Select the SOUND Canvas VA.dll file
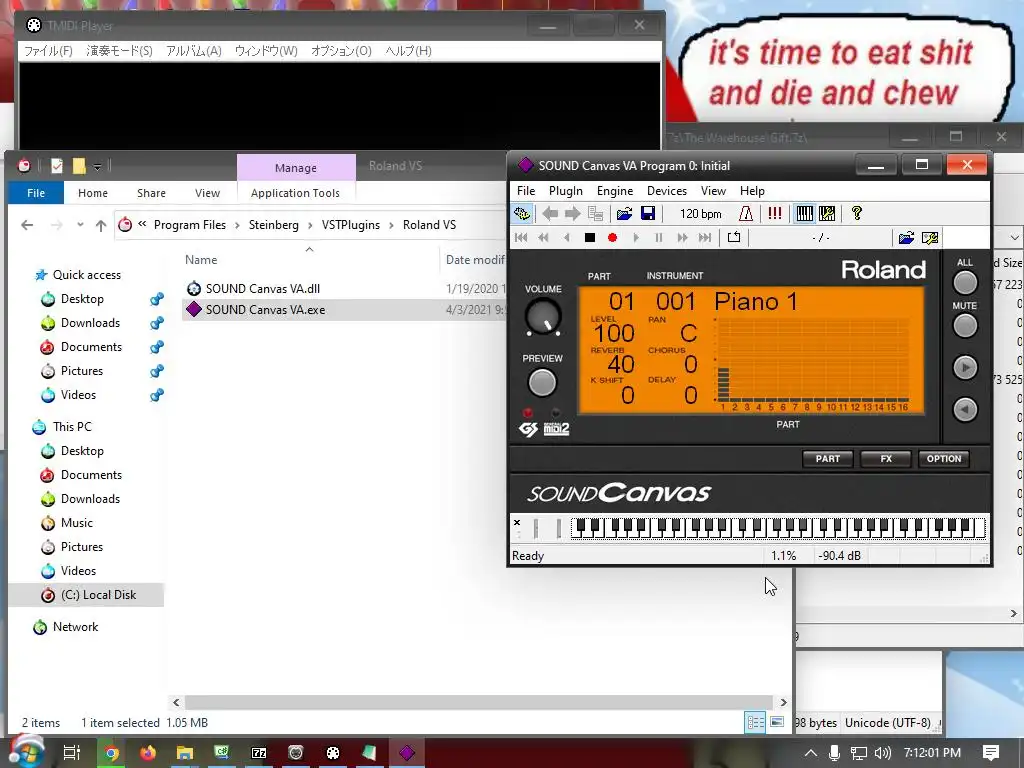Screen dimensions: 1024x768 click(263, 289)
